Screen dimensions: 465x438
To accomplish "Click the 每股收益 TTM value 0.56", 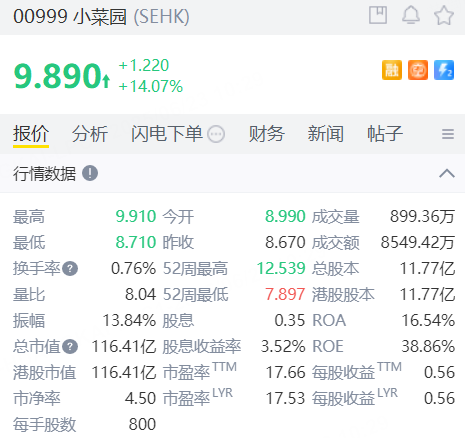I will (439, 372).
